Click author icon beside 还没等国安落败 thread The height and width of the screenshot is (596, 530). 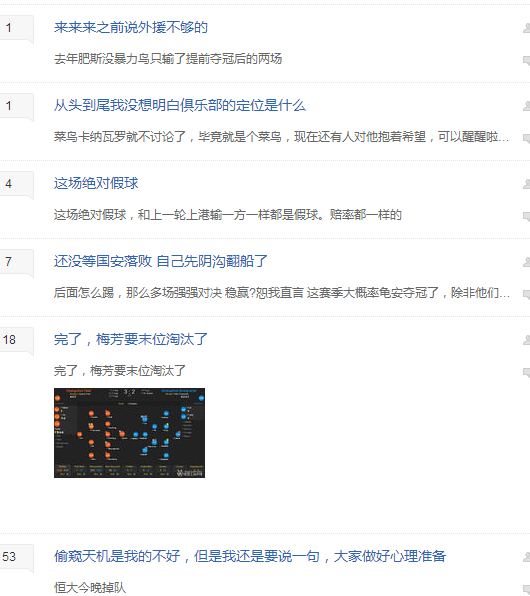tap(527, 262)
